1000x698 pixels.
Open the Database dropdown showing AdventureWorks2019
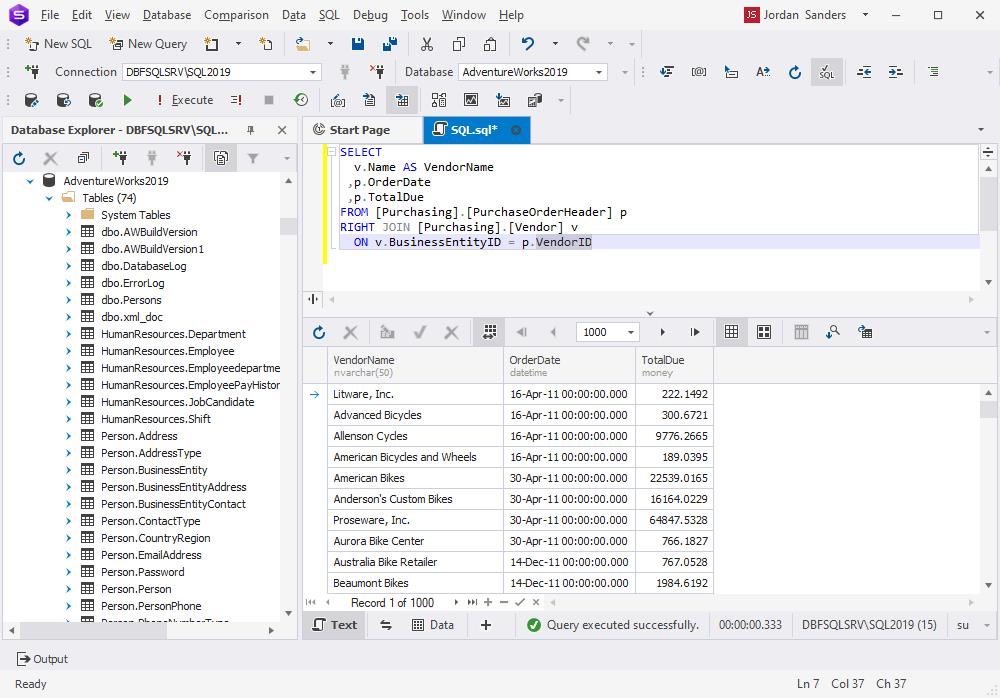point(599,72)
